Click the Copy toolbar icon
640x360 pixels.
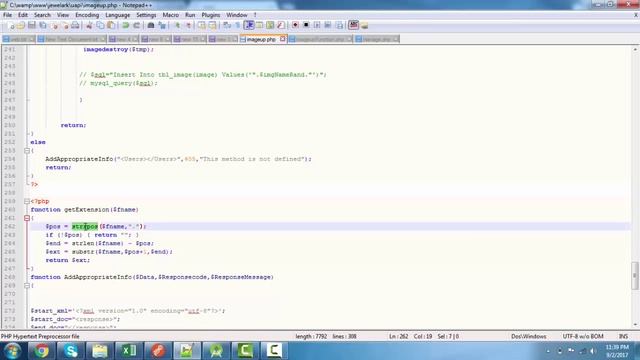click(x=100, y=25)
